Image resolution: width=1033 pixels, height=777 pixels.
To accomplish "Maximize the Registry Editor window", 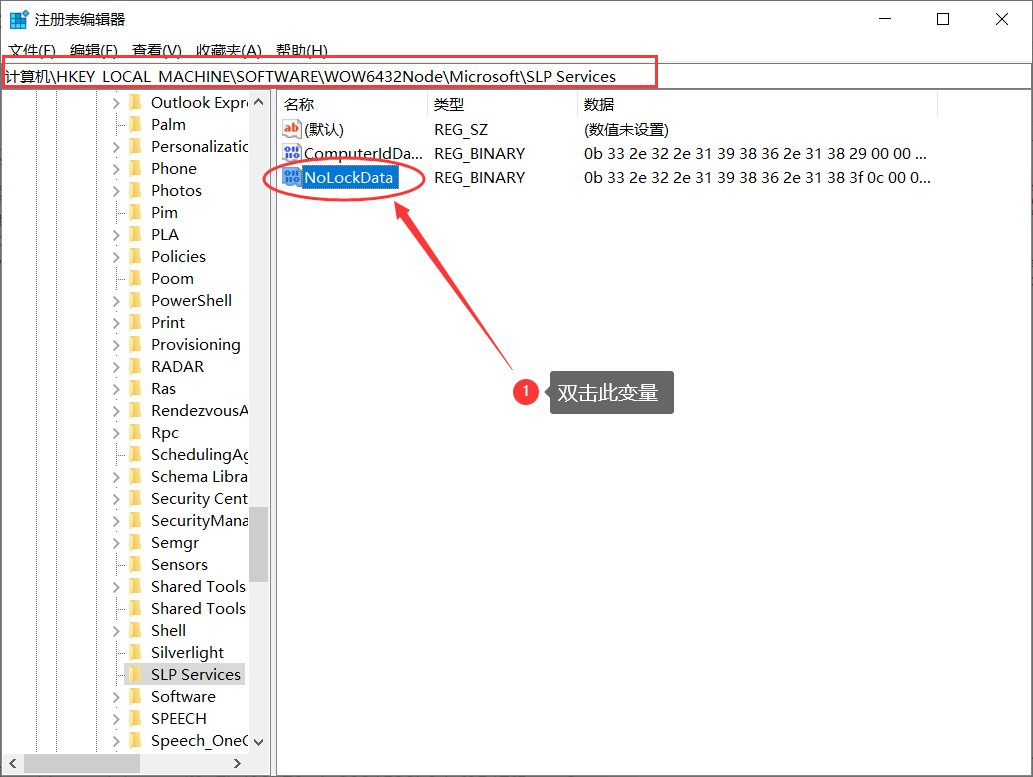I will click(x=943, y=19).
